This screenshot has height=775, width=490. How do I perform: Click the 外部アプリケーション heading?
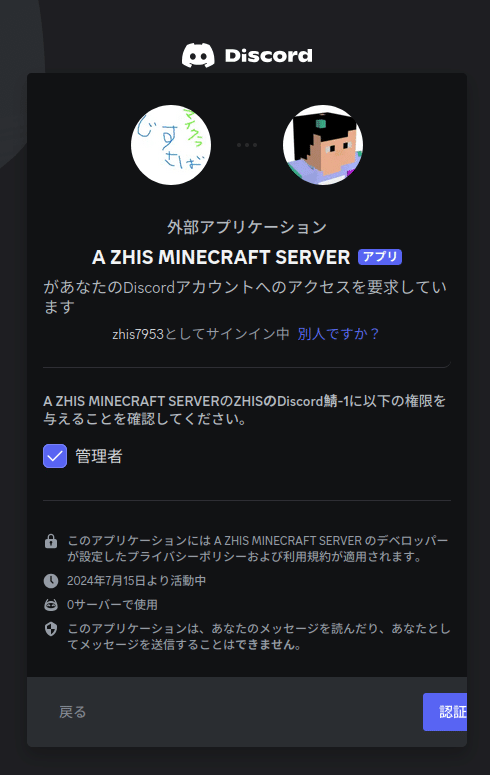247,227
